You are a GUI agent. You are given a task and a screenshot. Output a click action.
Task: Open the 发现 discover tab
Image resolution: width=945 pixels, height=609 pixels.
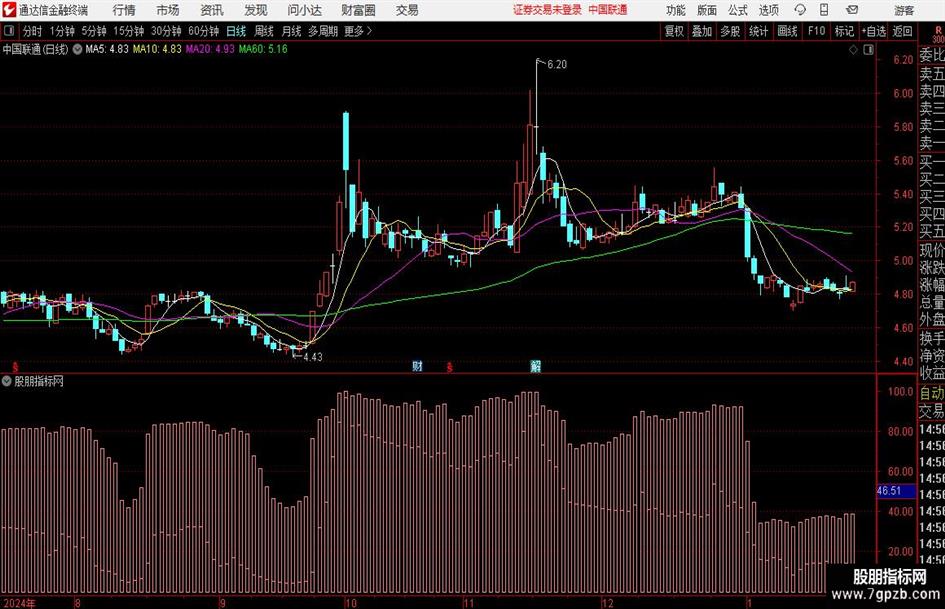[256, 10]
